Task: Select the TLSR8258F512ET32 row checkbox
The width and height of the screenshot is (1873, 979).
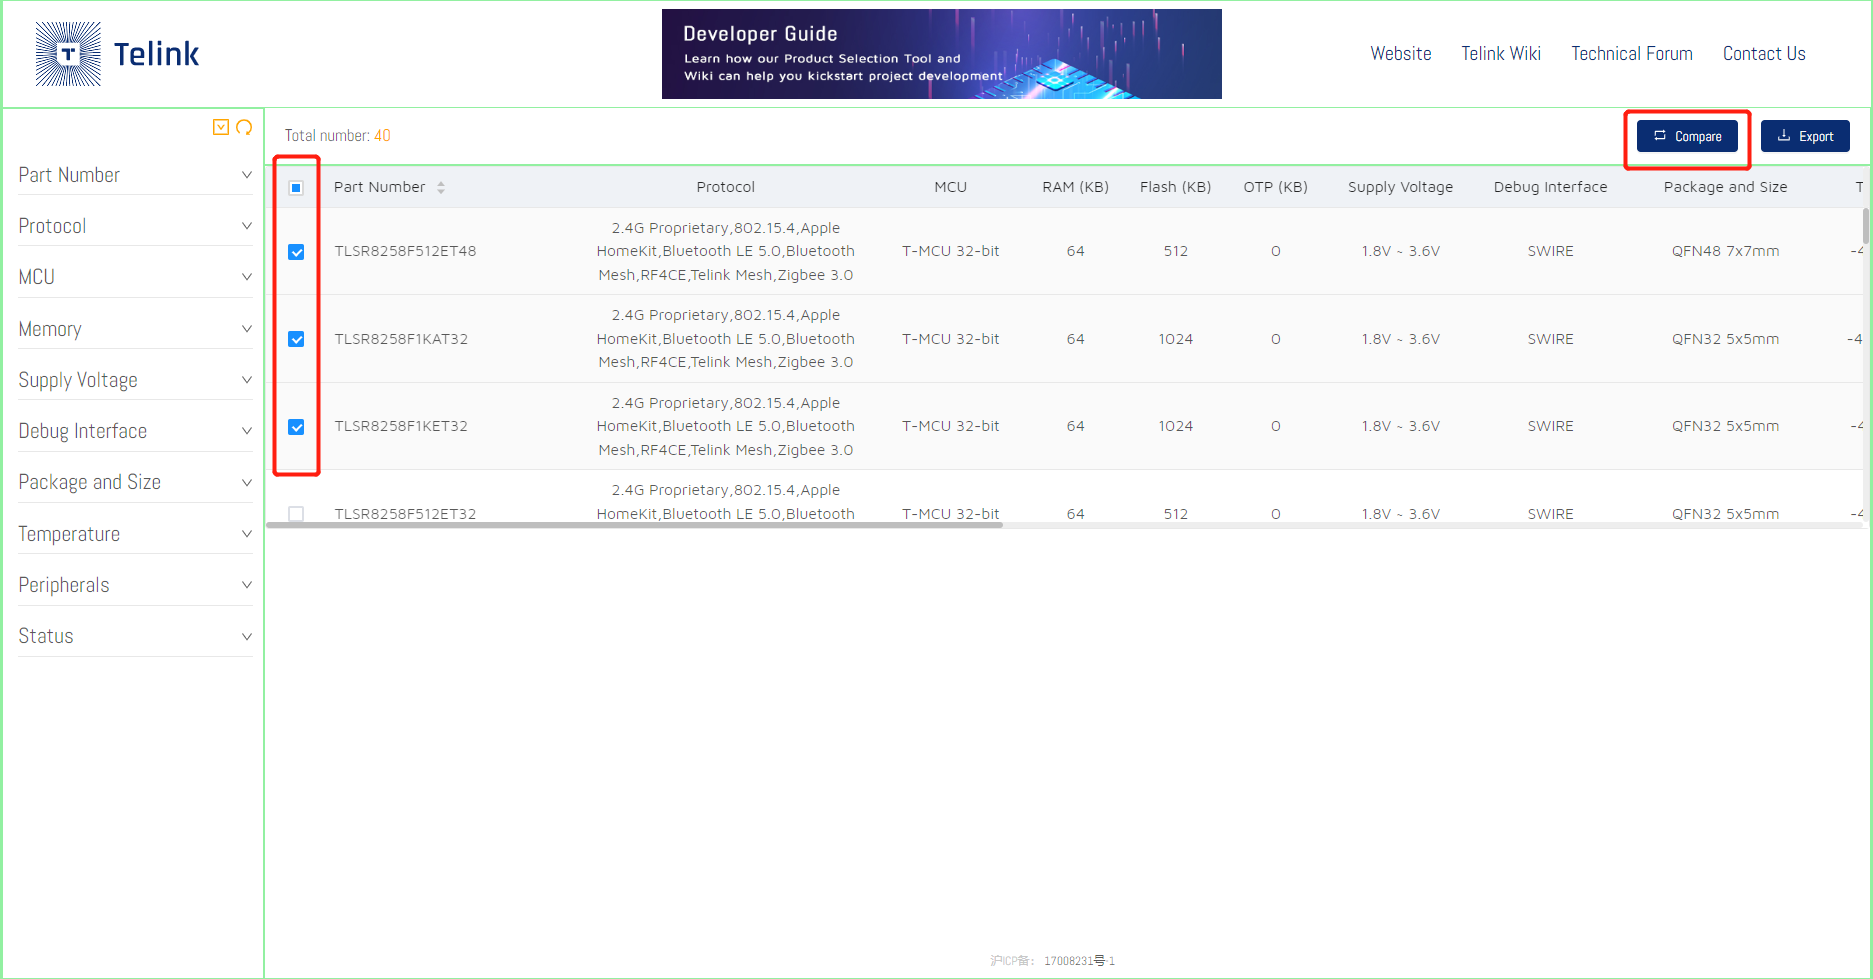Action: tap(296, 513)
